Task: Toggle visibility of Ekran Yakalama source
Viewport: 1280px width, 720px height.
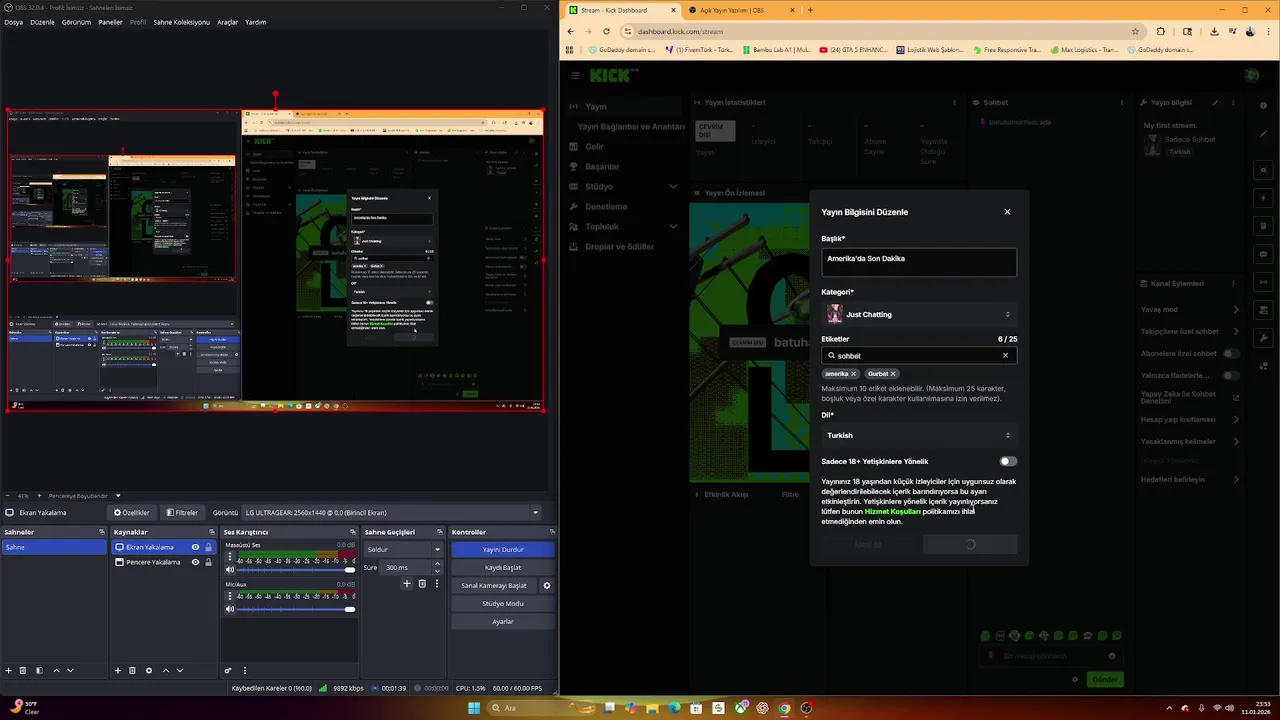Action: 195,547
